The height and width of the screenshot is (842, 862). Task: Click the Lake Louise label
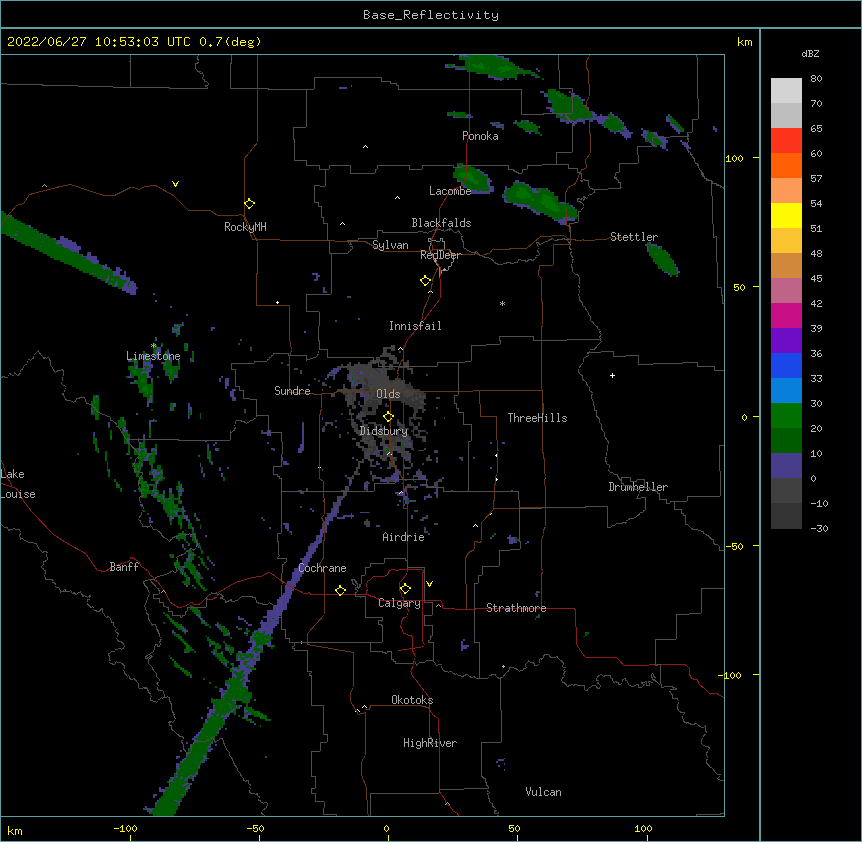[x=18, y=484]
